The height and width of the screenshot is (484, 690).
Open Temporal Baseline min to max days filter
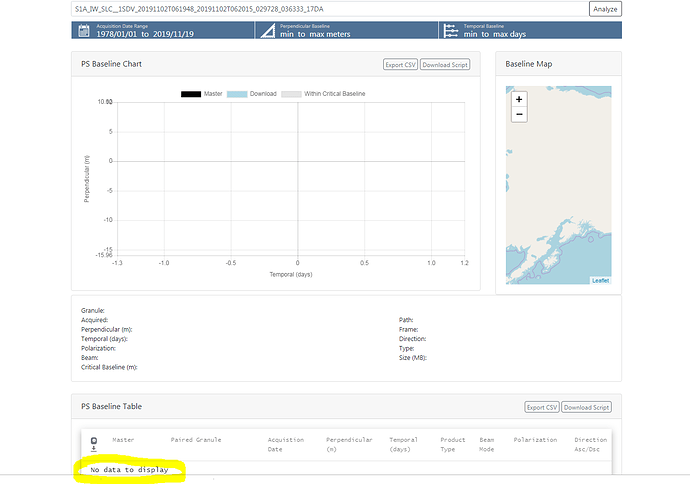495,34
